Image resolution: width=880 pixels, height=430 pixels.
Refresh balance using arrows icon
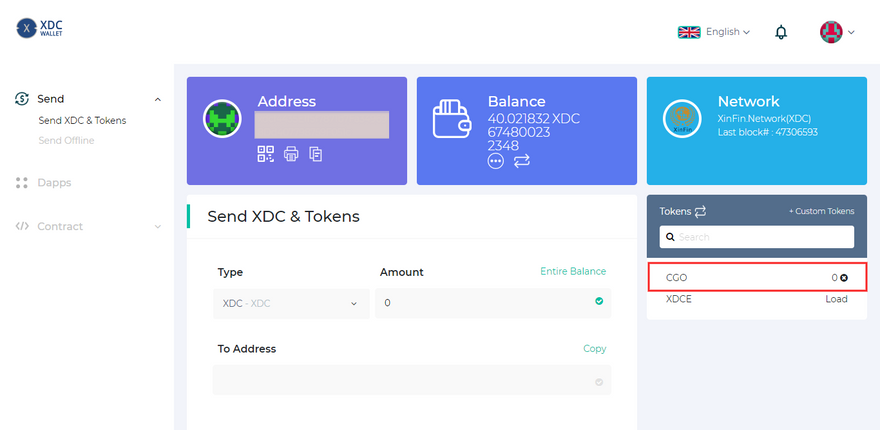pos(522,161)
